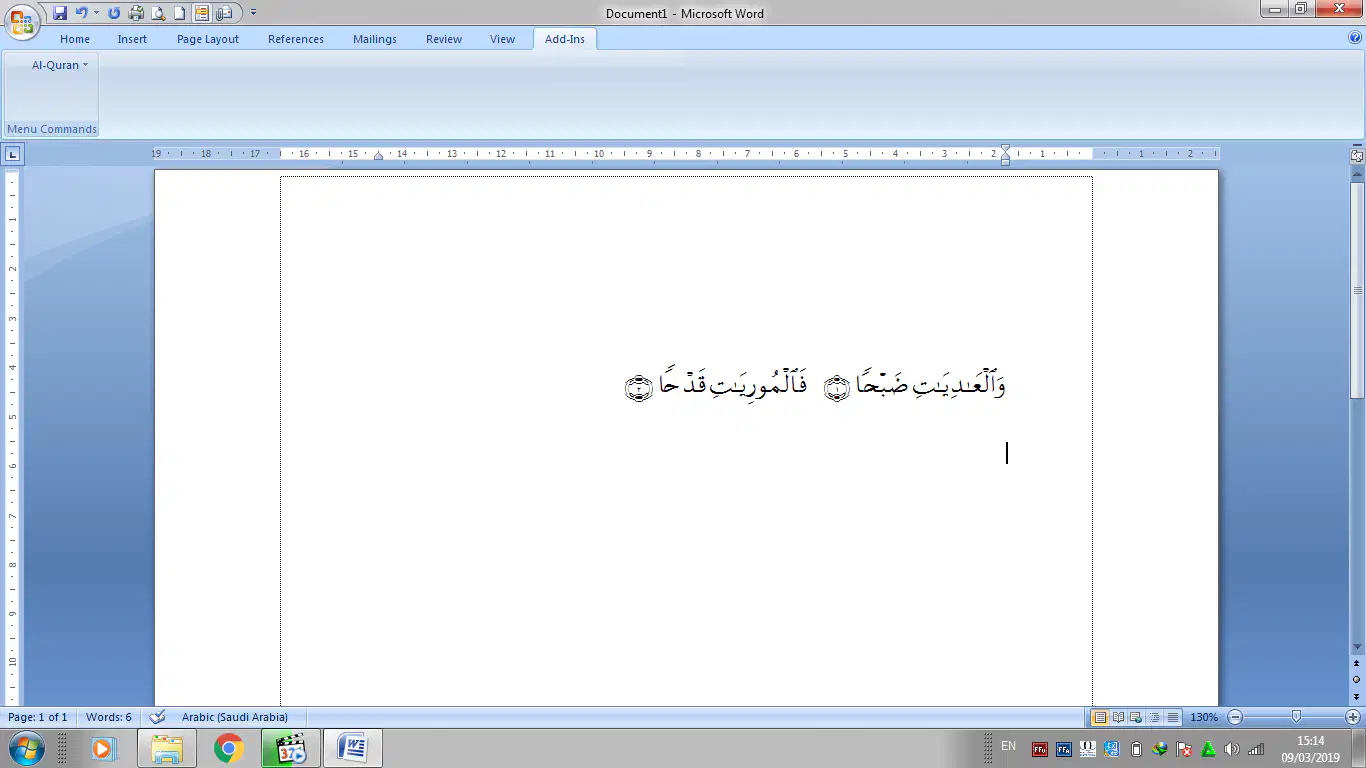Change language Arabic (Saudi Arabia)
The width and height of the screenshot is (1366, 768).
pyautogui.click(x=235, y=717)
